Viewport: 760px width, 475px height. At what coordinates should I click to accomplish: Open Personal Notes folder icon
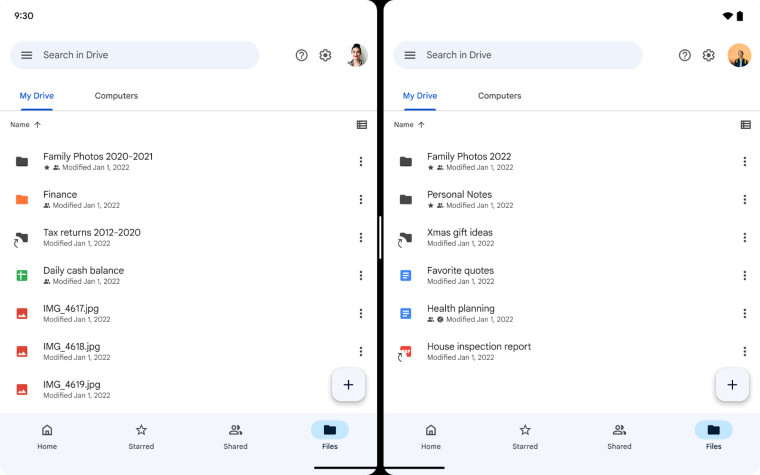406,199
